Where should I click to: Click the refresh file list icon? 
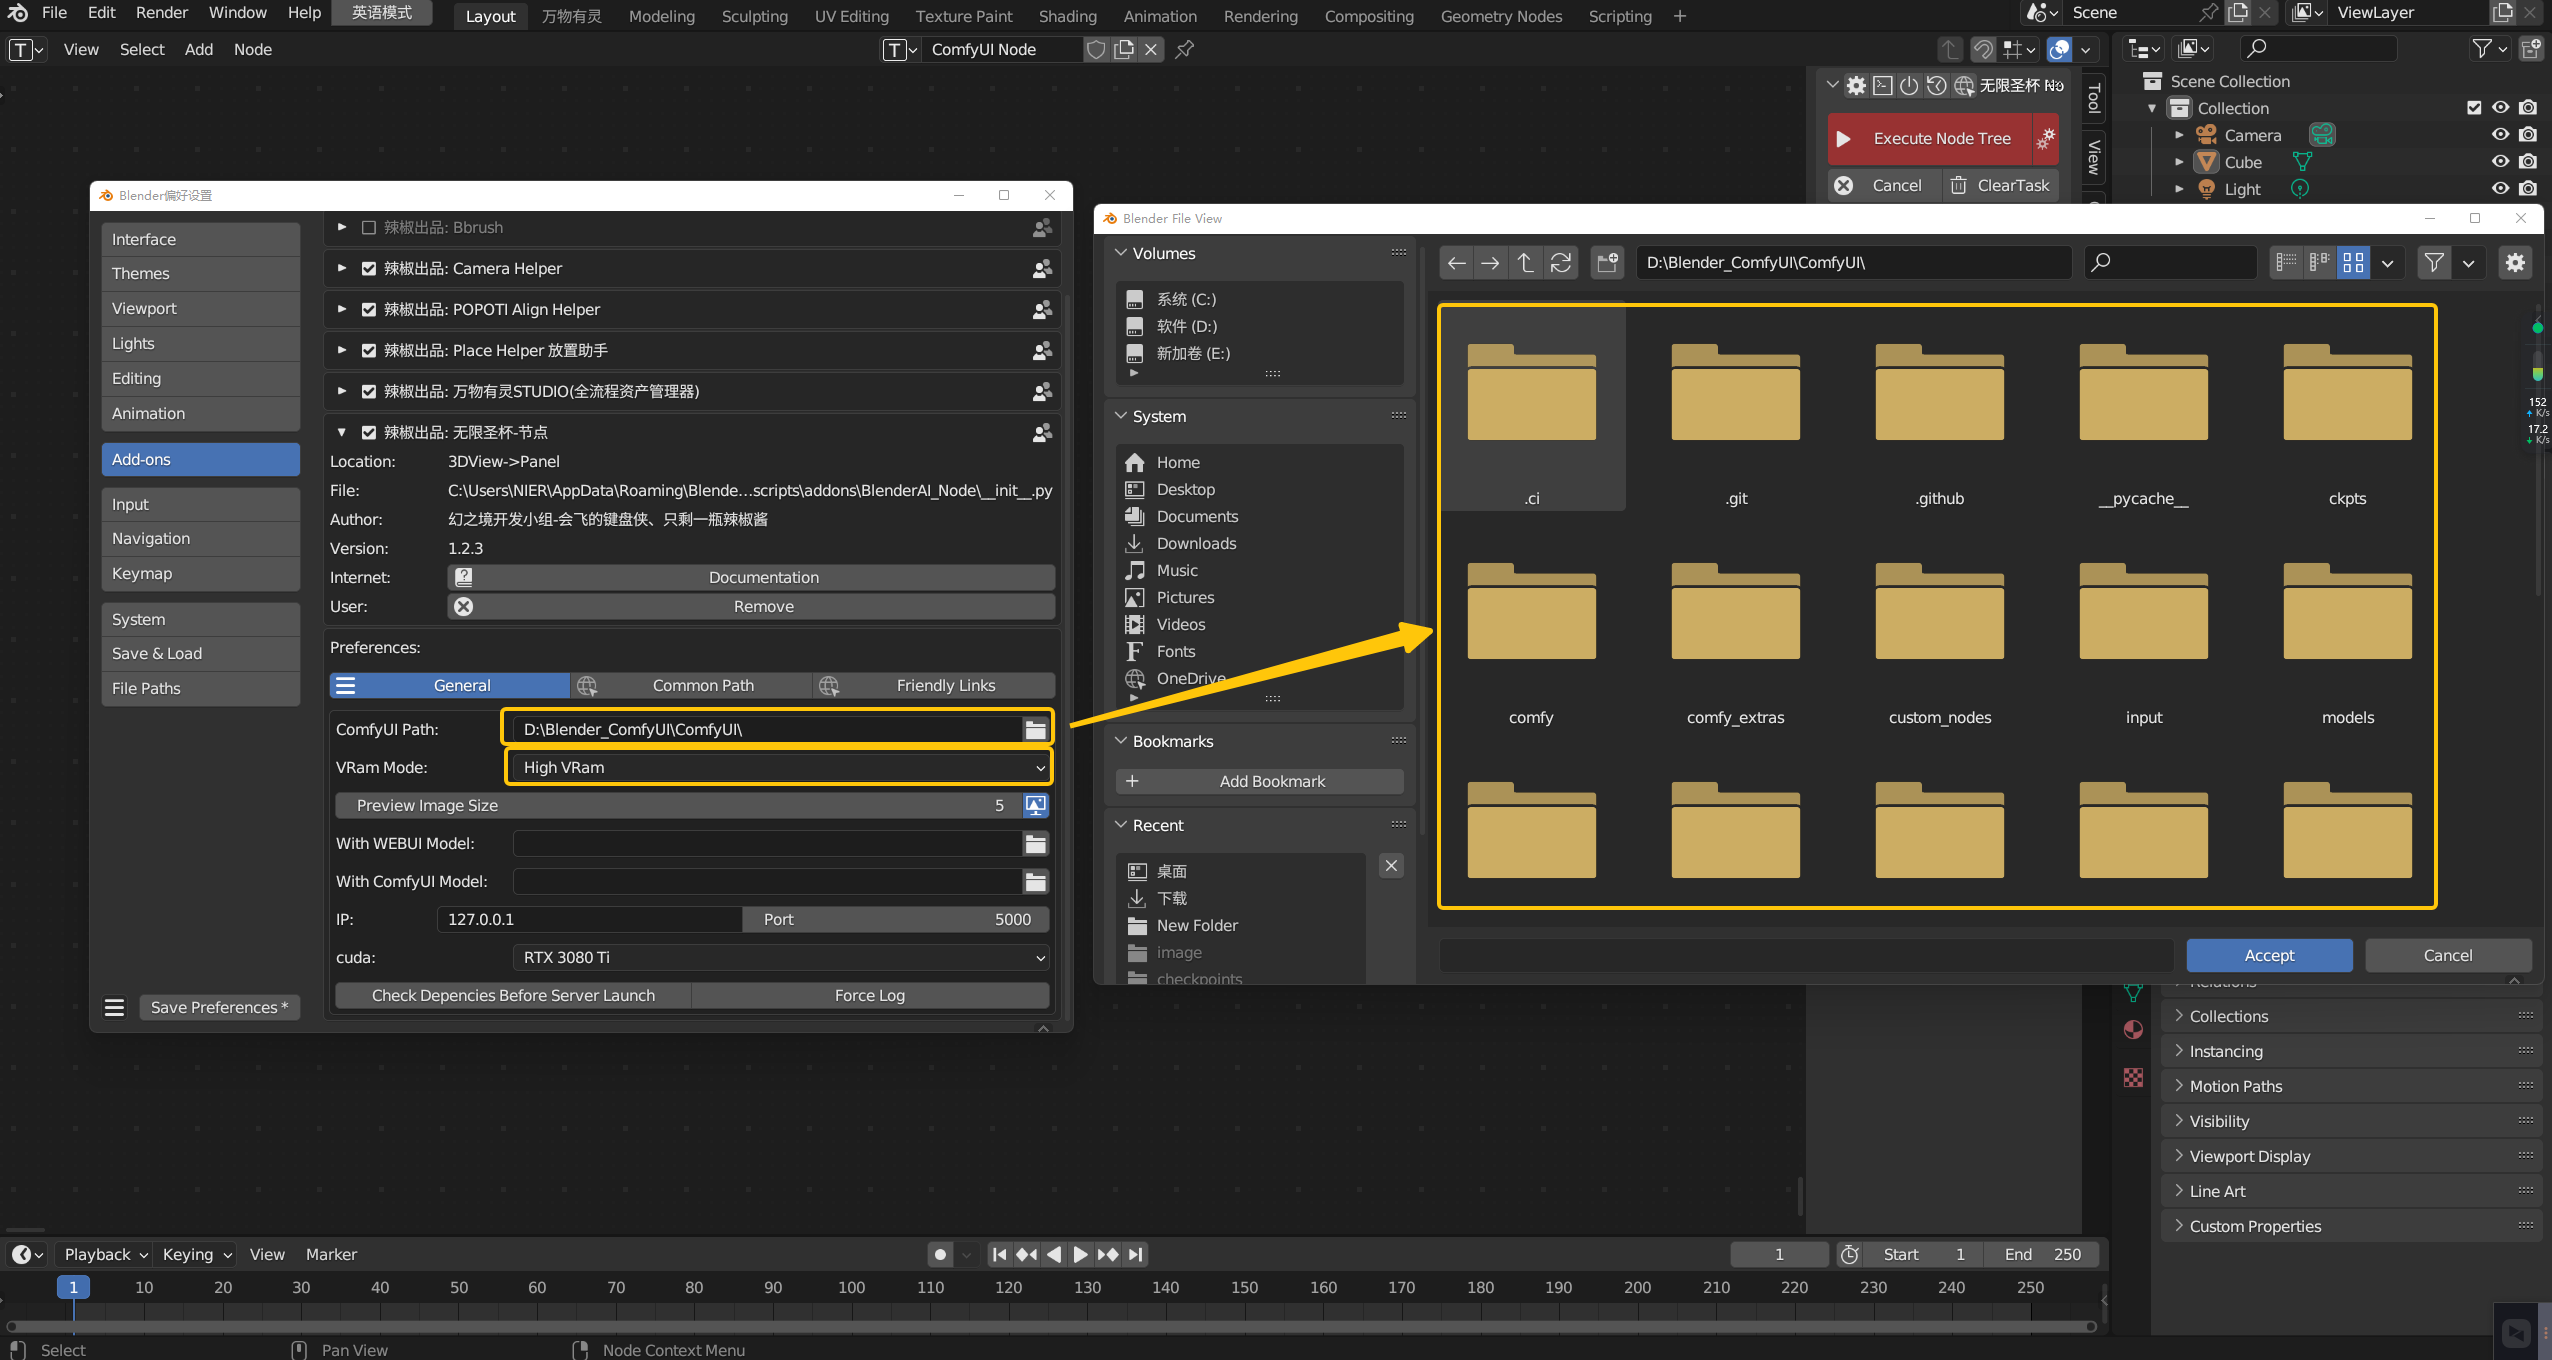pyautogui.click(x=1560, y=263)
